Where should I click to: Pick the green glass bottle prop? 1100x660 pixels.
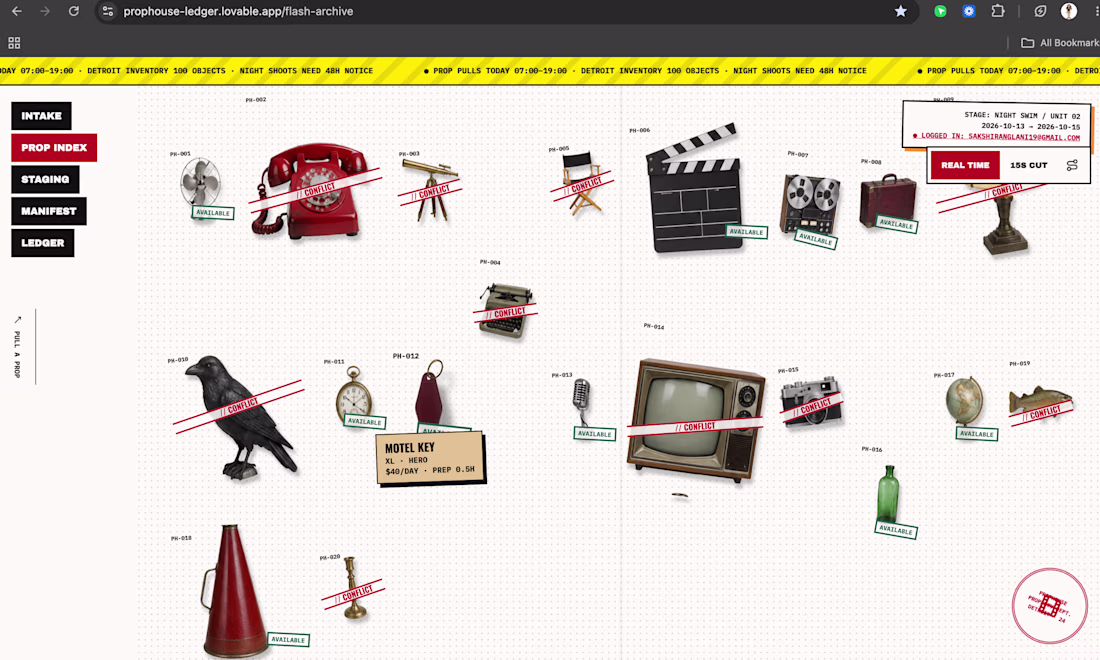tap(888, 494)
